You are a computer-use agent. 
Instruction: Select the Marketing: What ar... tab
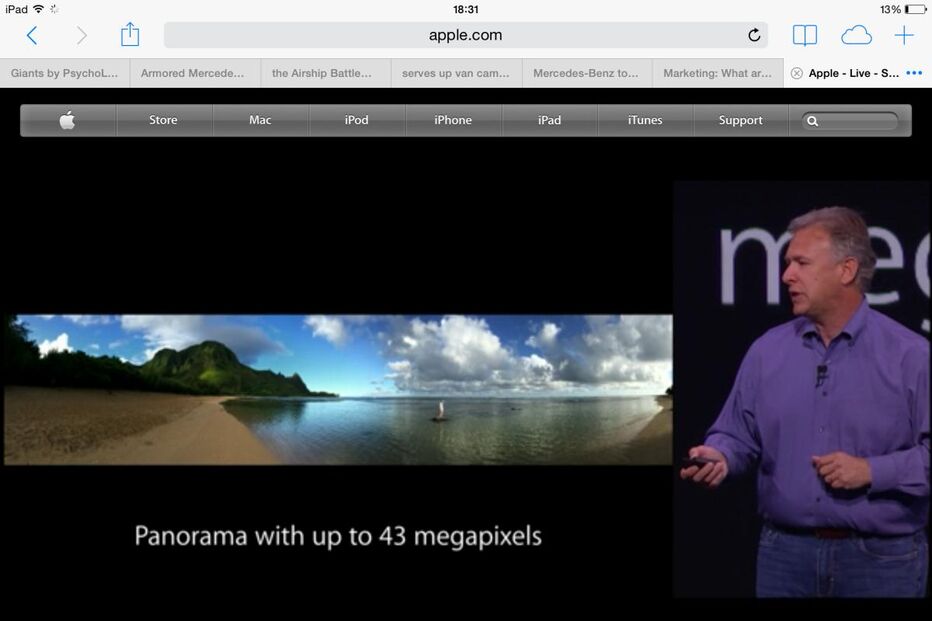coord(717,73)
